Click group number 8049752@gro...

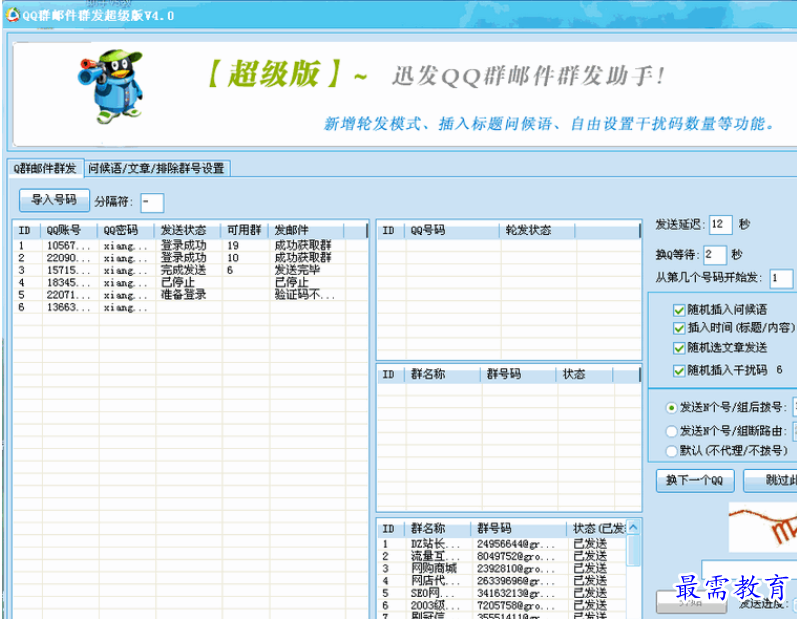pos(516,556)
